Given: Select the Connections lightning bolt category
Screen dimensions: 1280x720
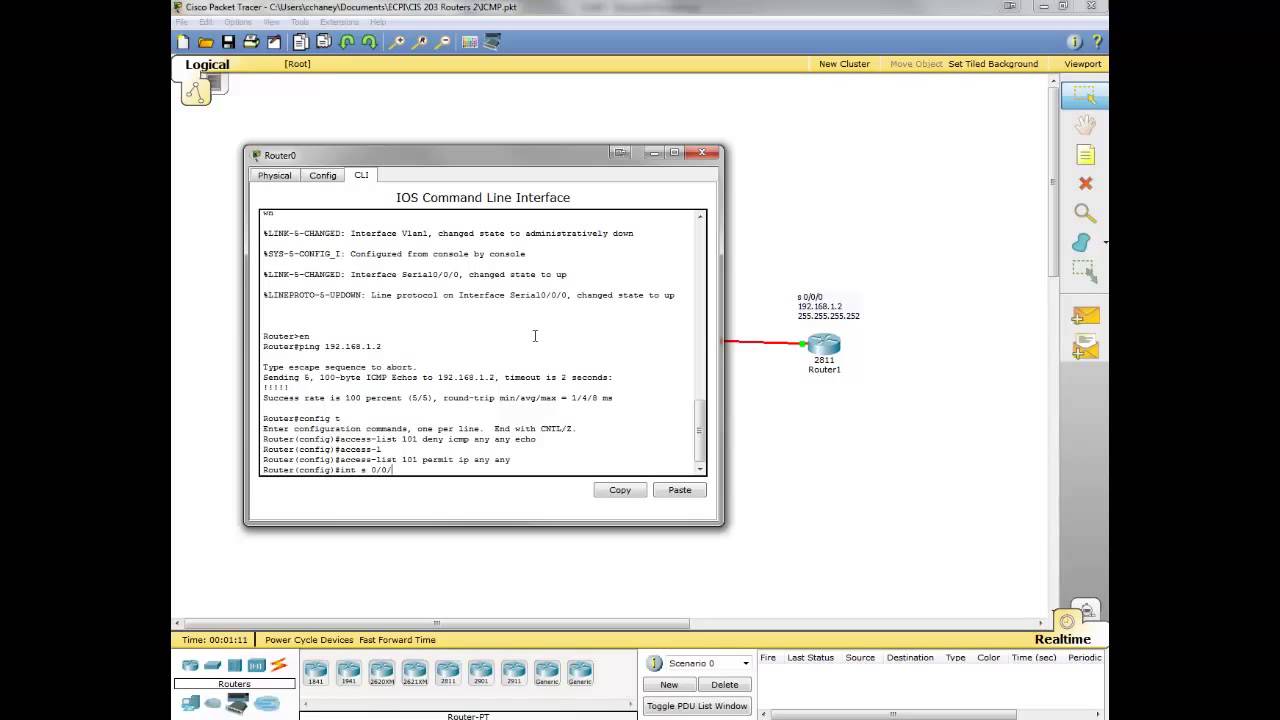Looking at the screenshot, I should 279,666.
